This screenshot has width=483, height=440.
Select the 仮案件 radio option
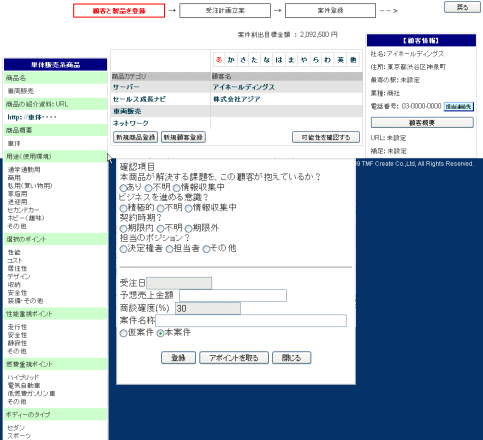coord(123,333)
